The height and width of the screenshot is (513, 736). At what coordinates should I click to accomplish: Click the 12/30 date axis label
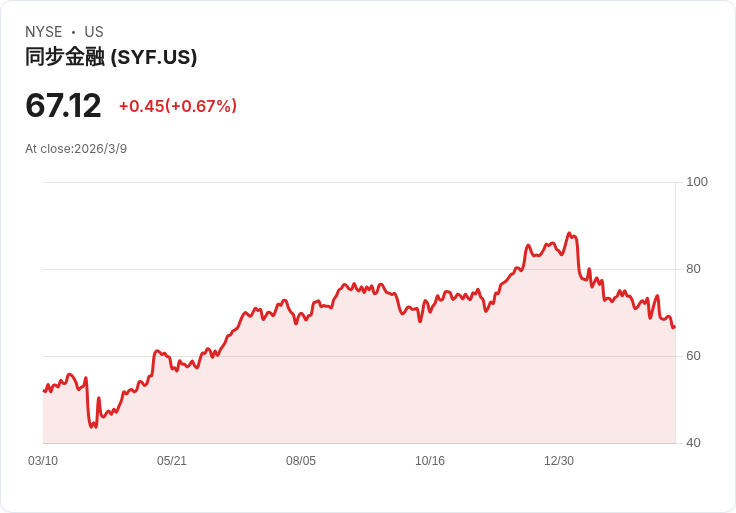559,461
